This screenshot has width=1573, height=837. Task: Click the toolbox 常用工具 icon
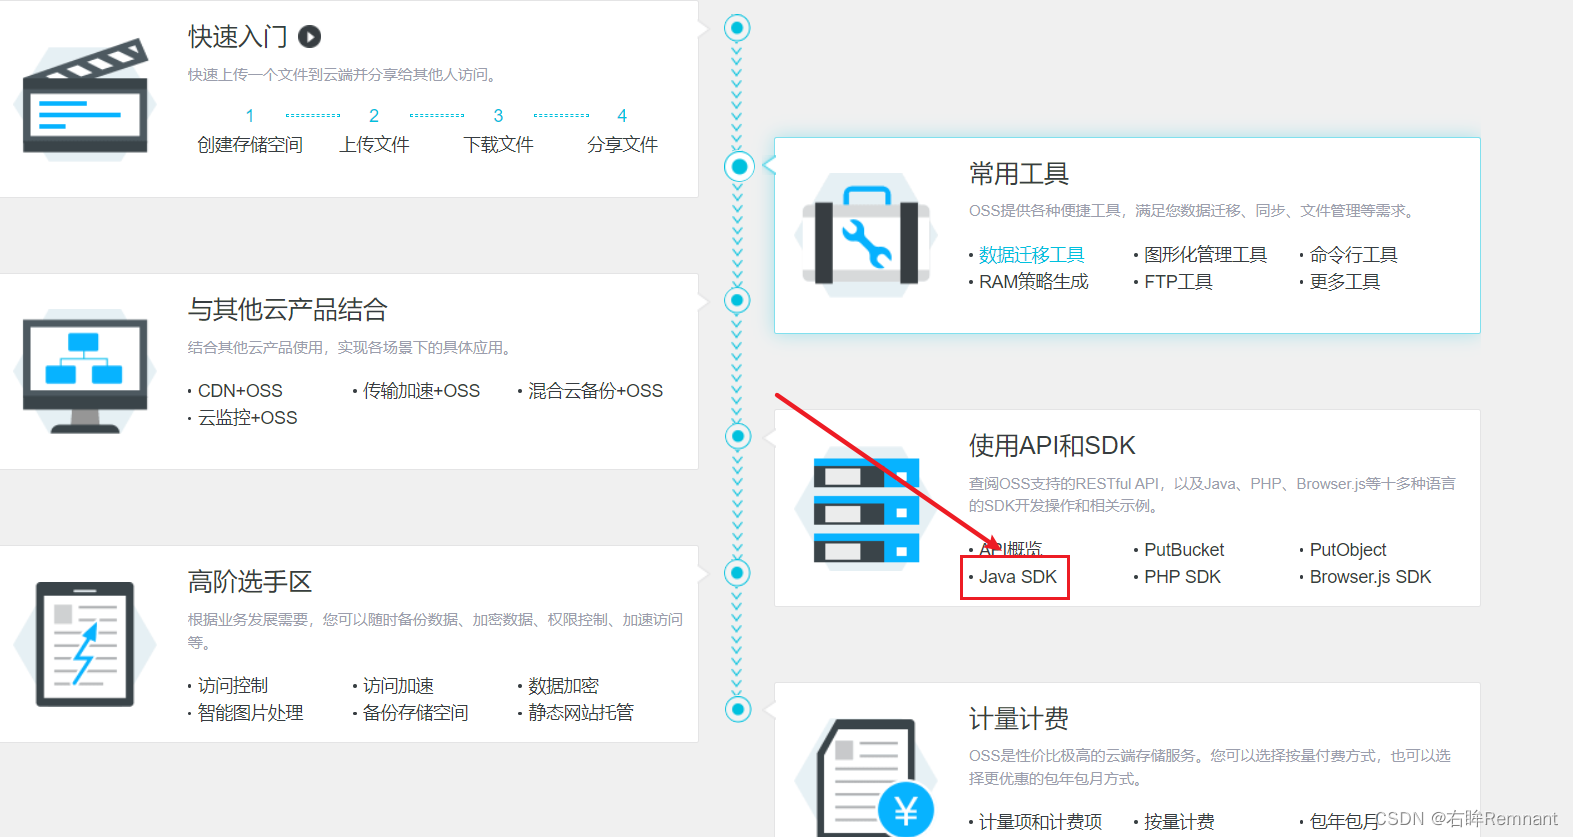(x=866, y=236)
